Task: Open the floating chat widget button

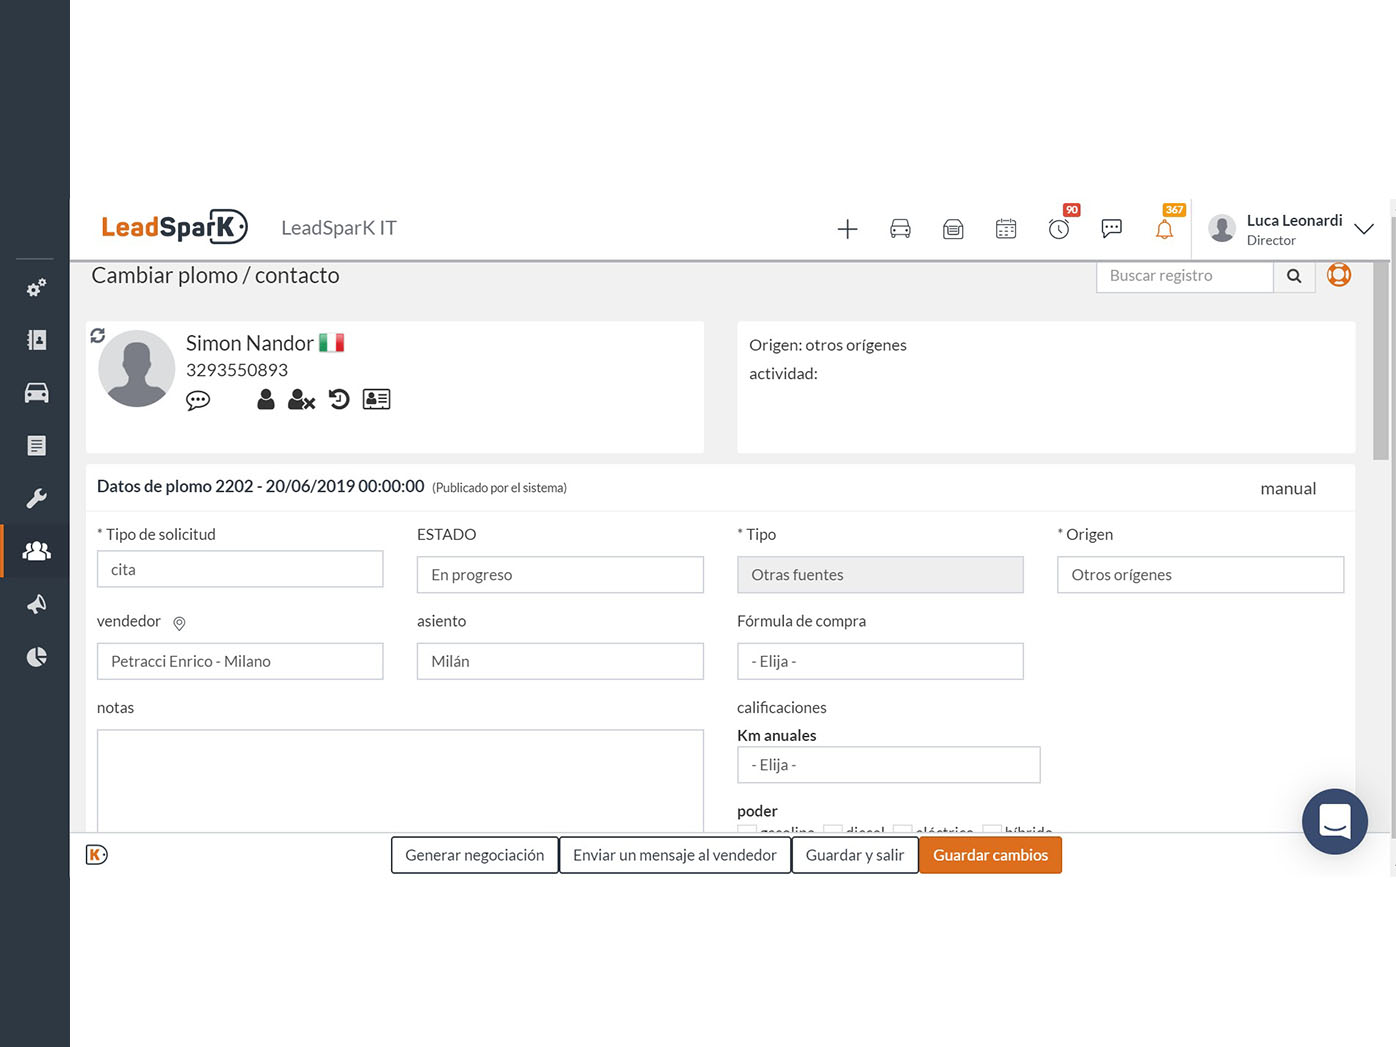Action: point(1335,822)
